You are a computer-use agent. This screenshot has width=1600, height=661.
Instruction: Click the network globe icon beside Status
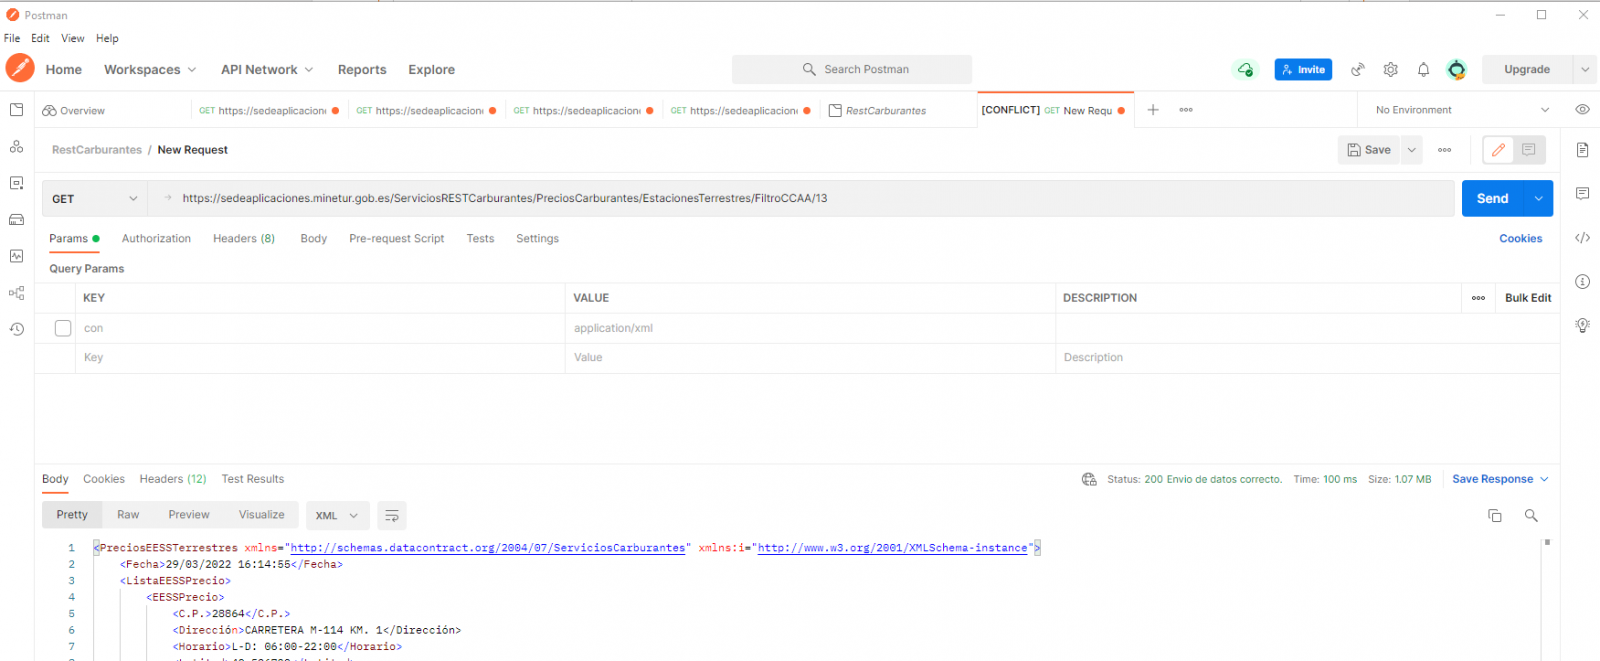coord(1089,480)
